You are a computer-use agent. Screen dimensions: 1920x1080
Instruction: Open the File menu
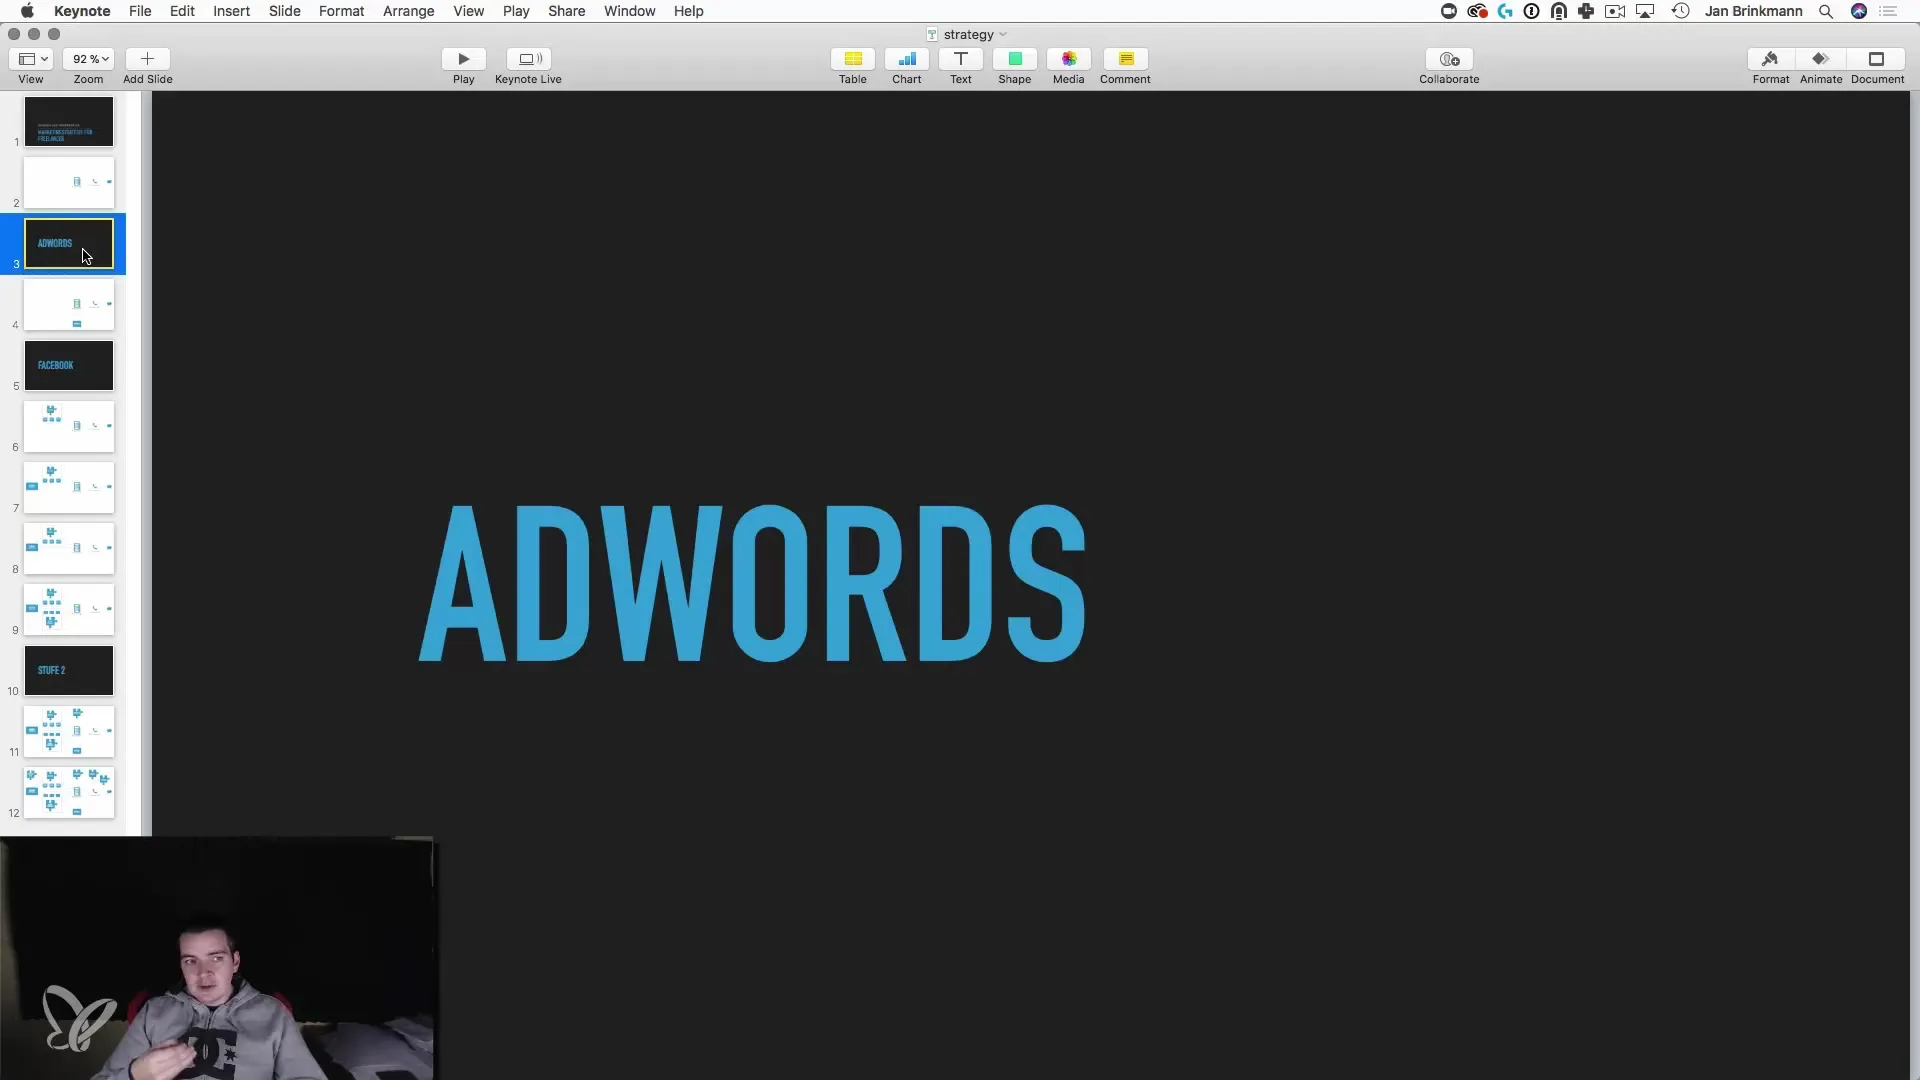pos(140,11)
